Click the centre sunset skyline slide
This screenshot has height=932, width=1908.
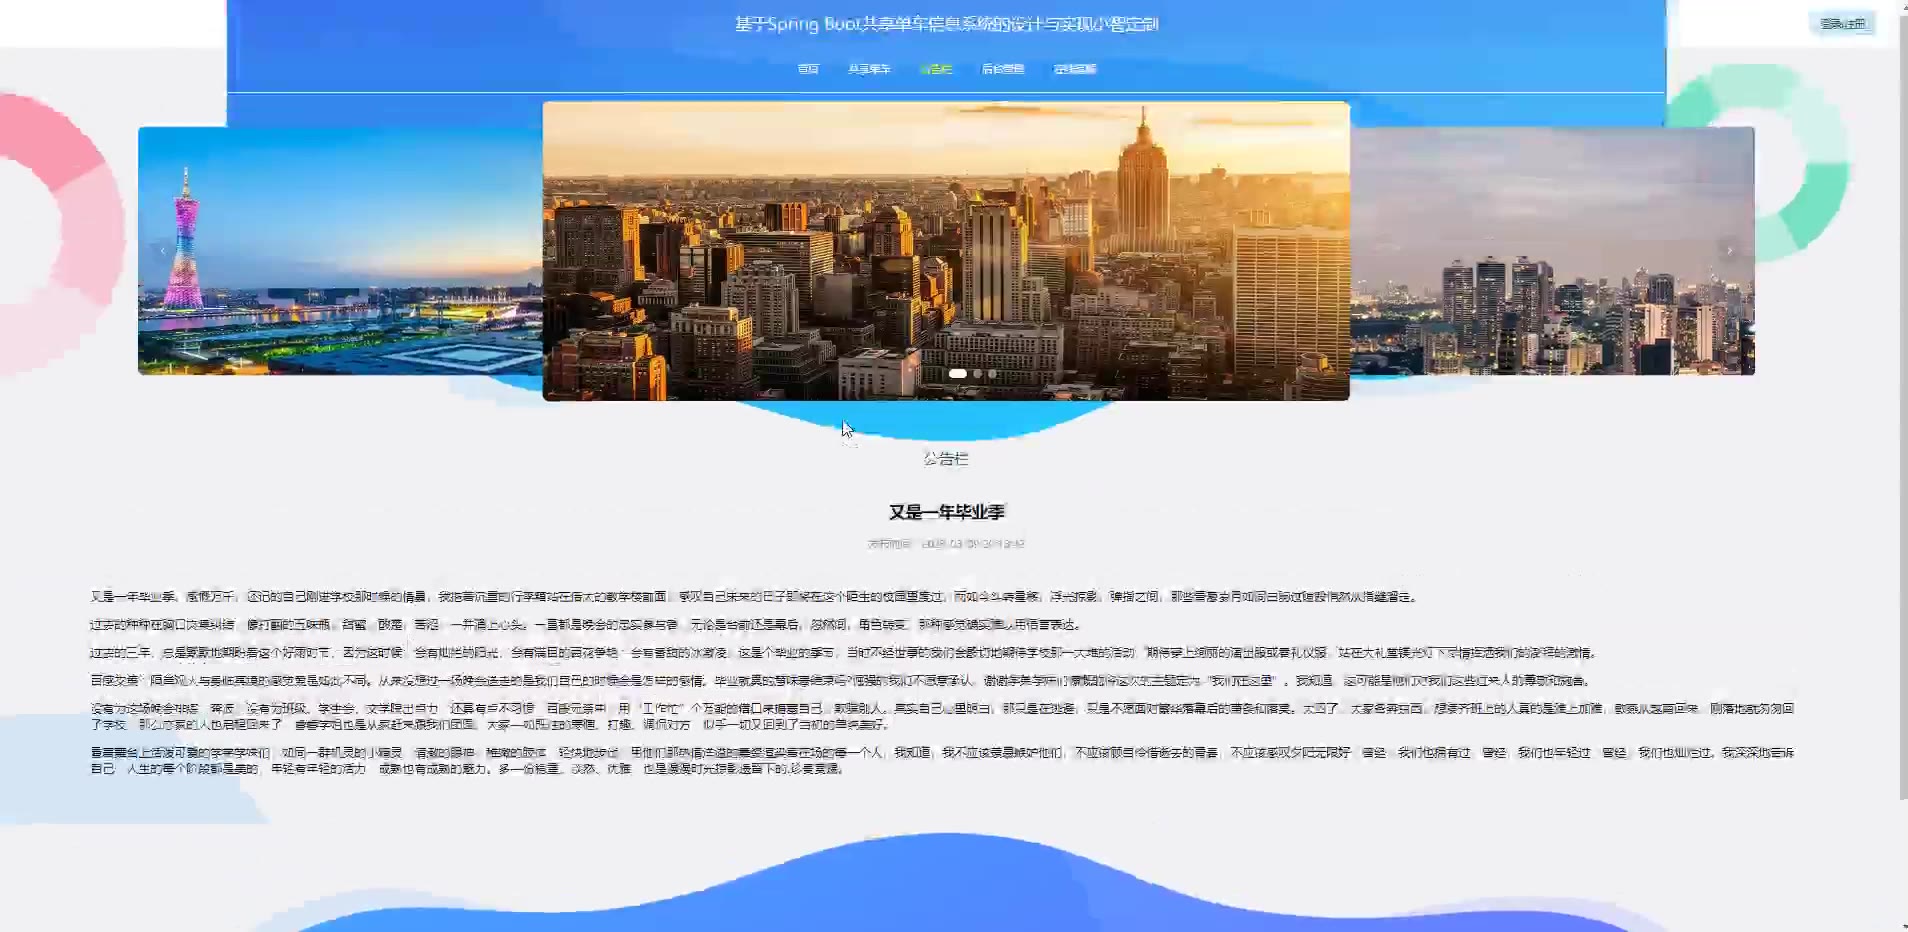tap(946, 251)
